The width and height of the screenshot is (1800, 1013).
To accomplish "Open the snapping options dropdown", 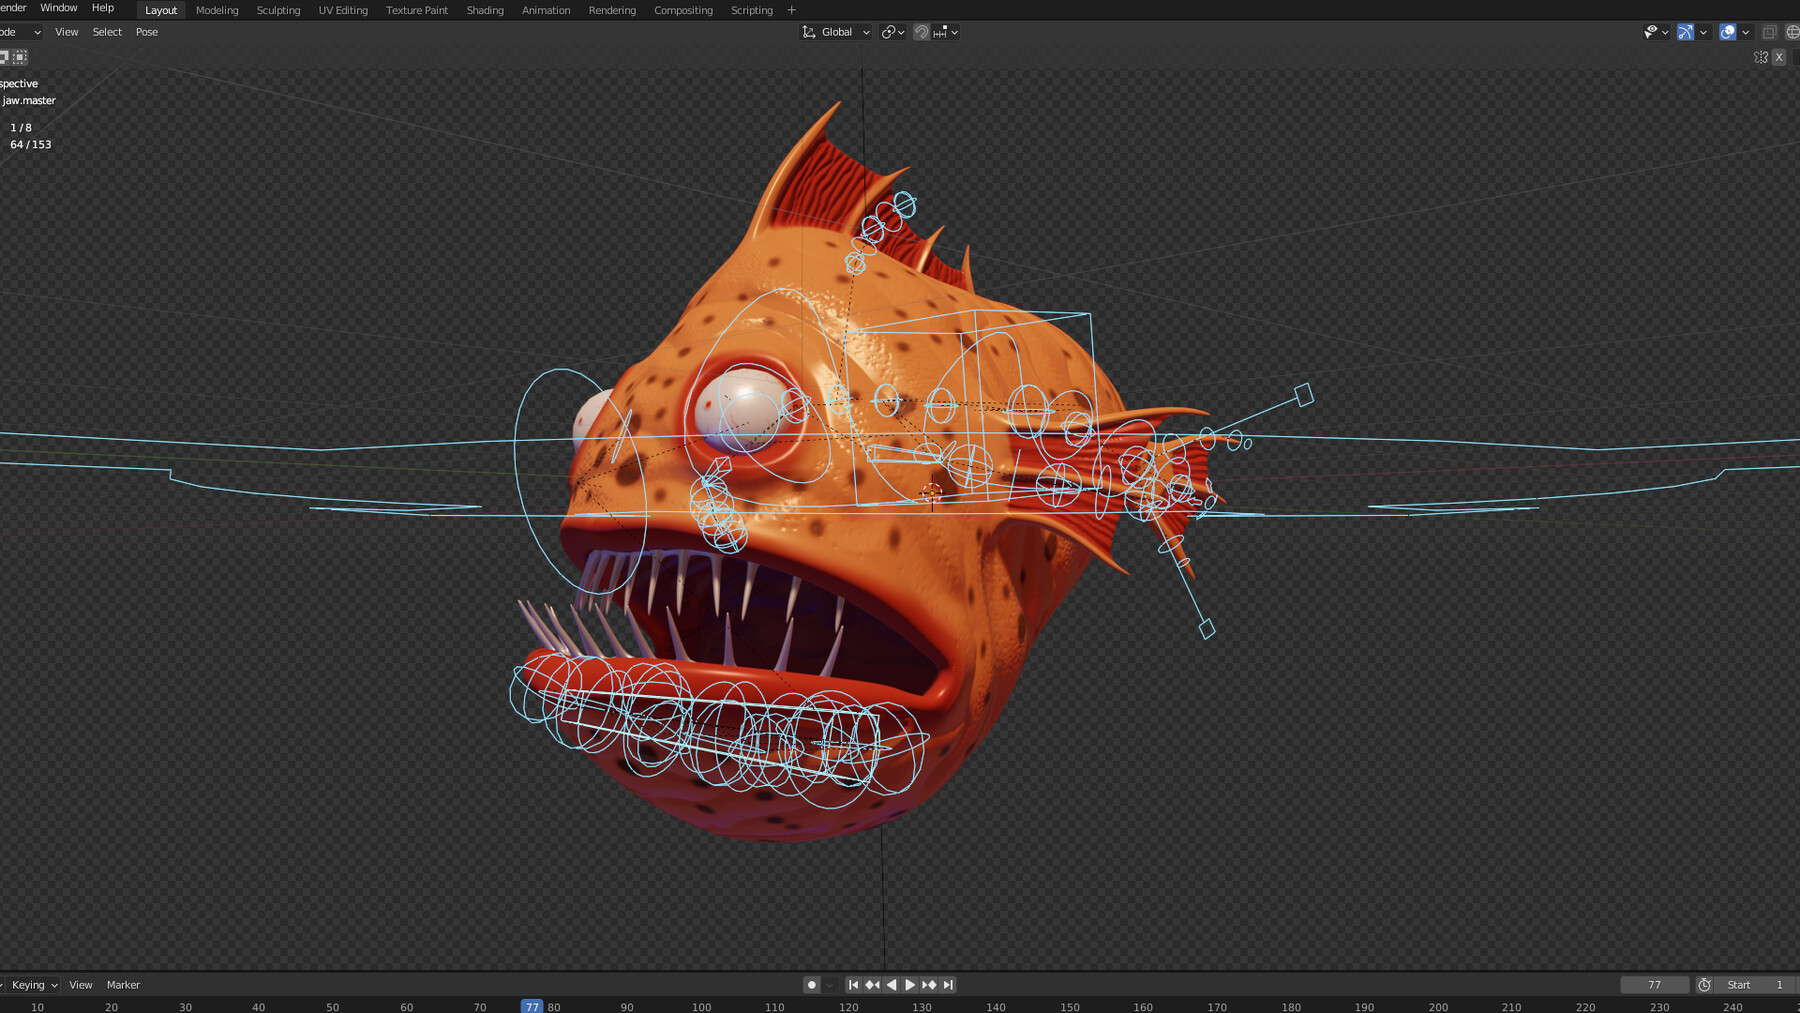I will point(956,32).
